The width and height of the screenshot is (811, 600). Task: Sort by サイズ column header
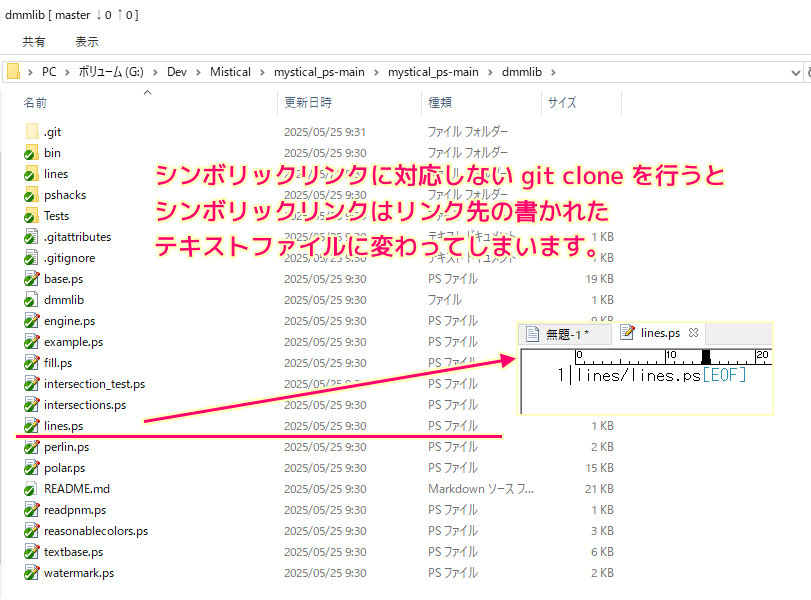point(562,102)
